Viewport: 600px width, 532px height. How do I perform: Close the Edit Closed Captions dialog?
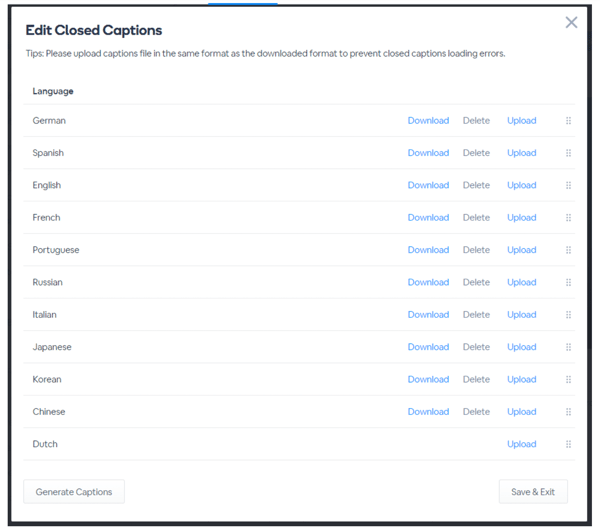[x=571, y=22]
